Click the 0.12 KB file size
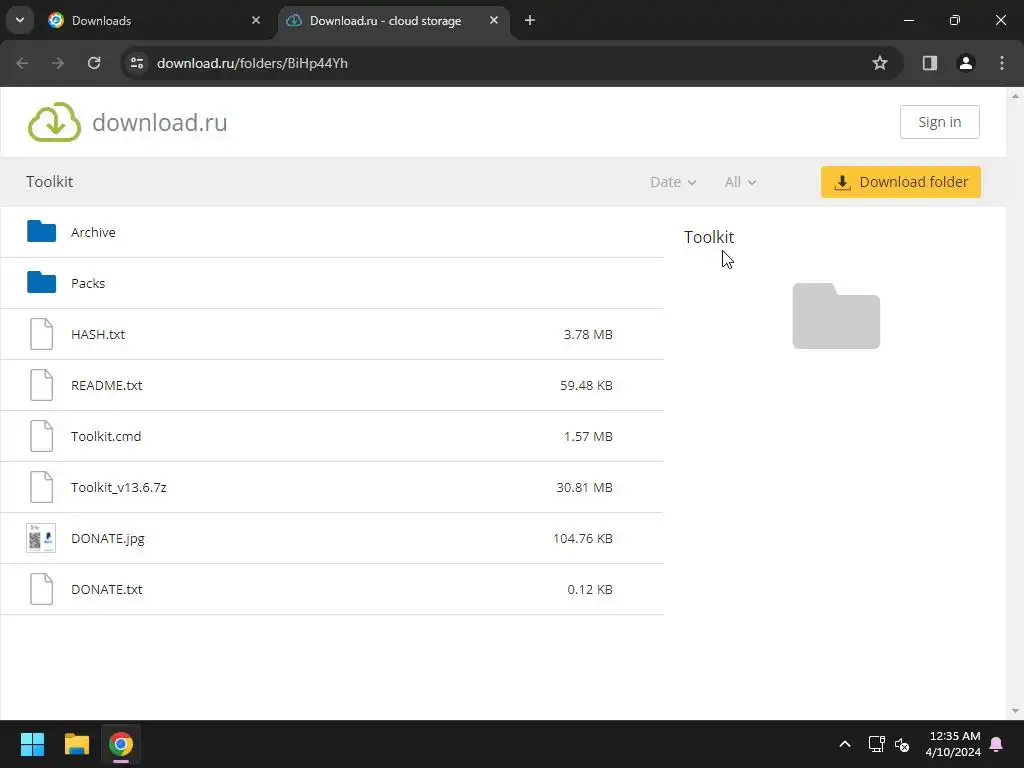The width and height of the screenshot is (1024, 768). [590, 589]
